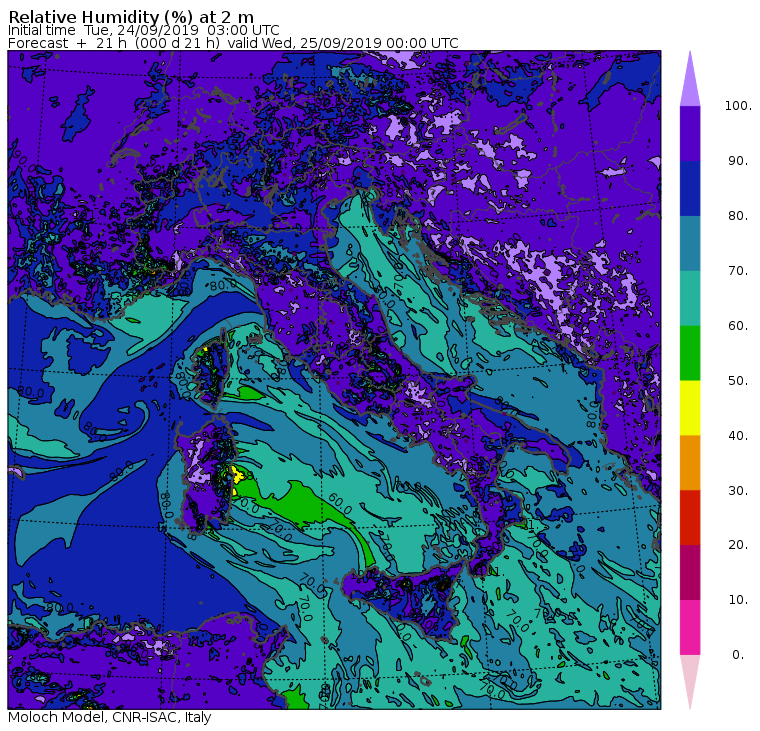Click the green 50–60% humidity patch east of Sardinia
This screenshot has width=760, height=731.
[x=301, y=504]
